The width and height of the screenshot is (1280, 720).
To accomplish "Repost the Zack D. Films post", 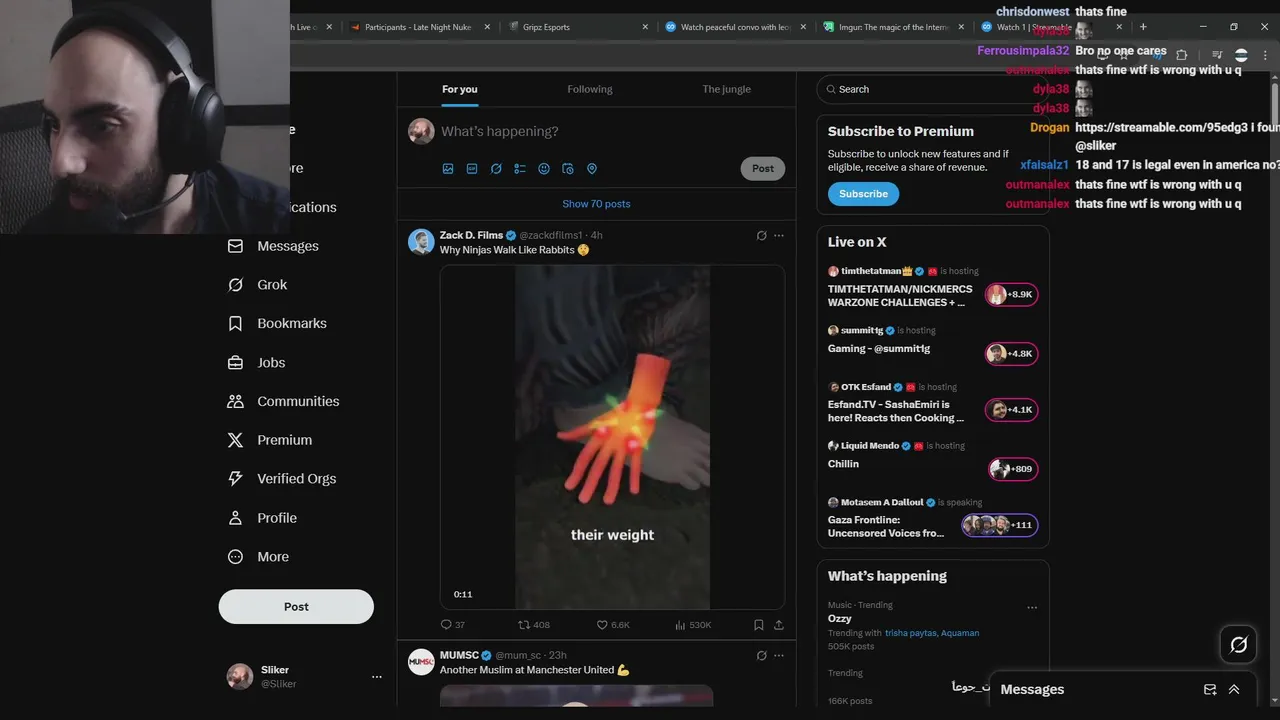I will click(533, 625).
